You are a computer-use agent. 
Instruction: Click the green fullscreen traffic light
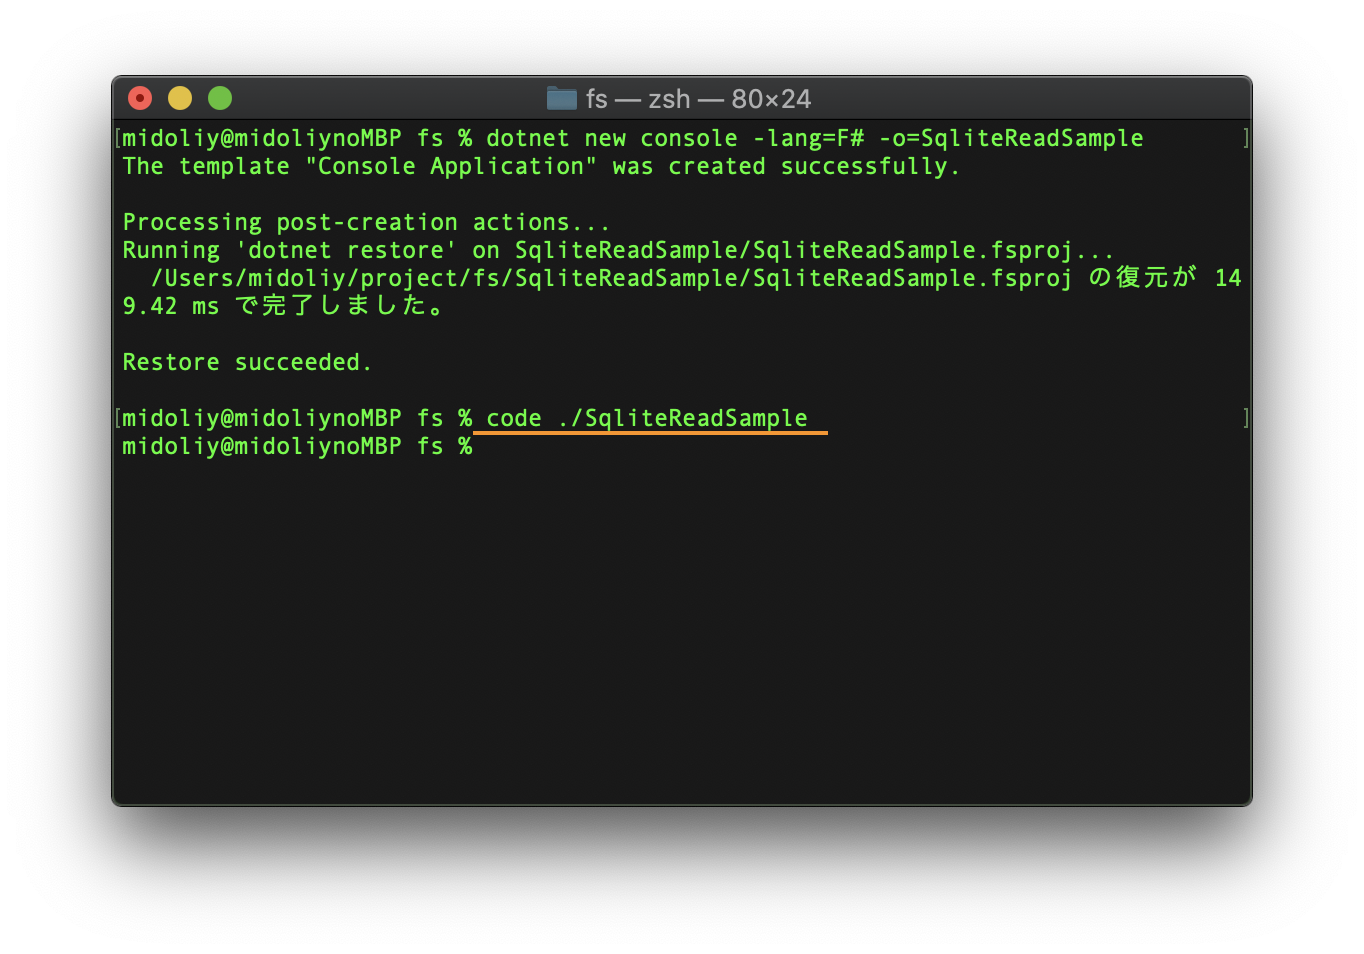click(x=219, y=98)
